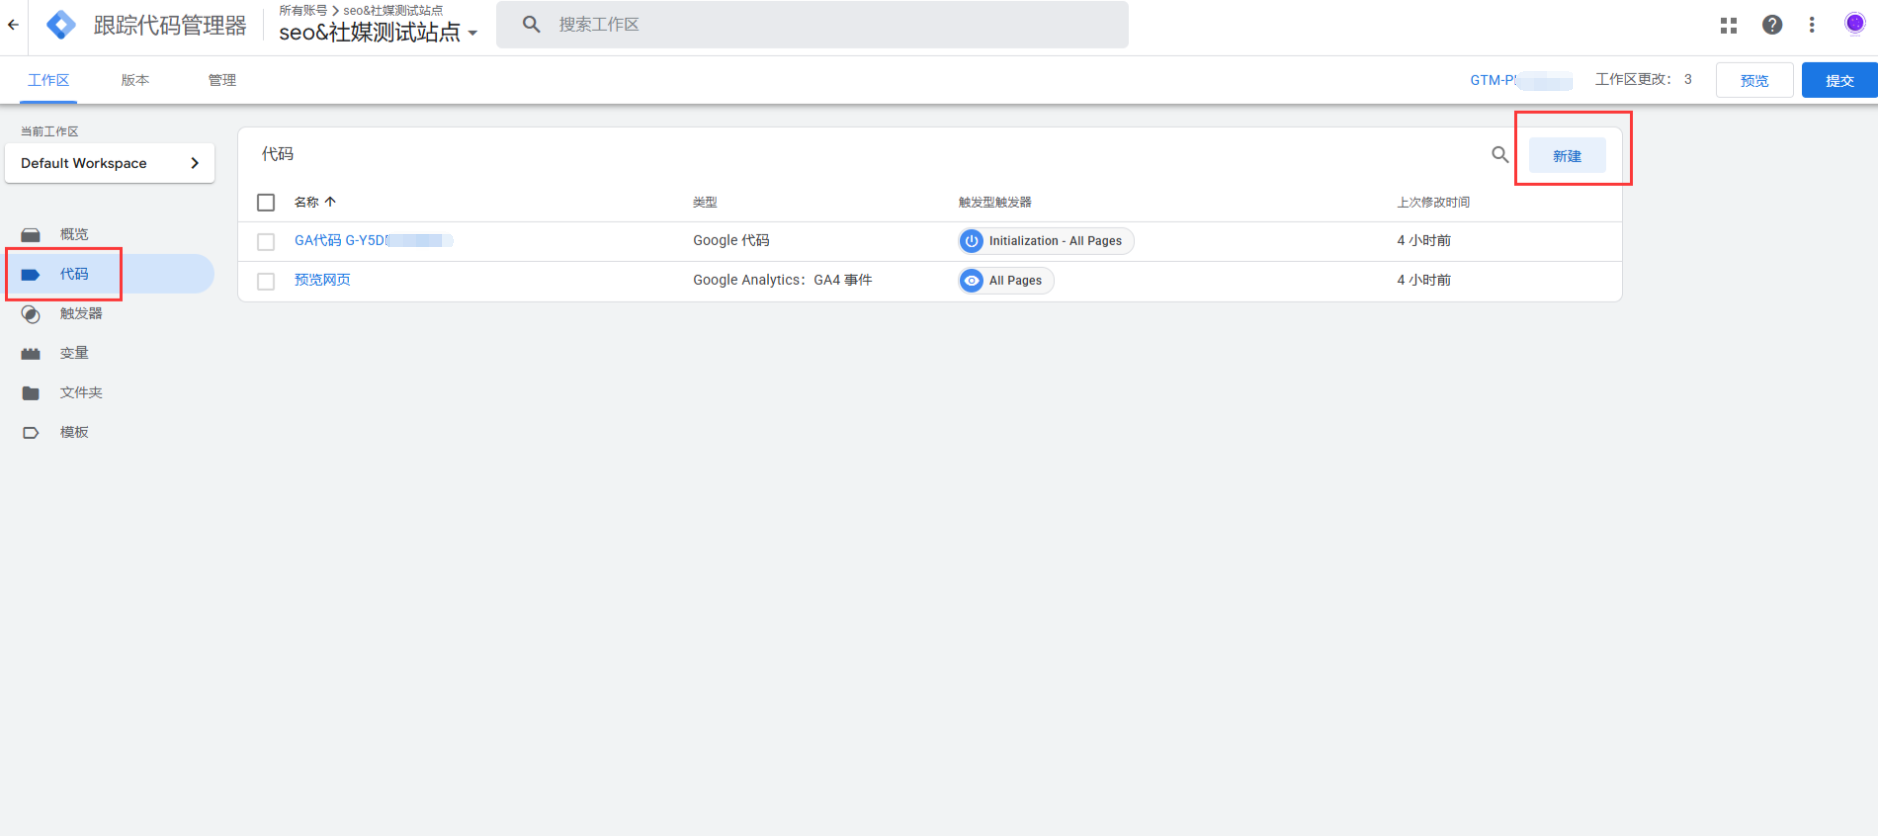Click the search icon in tag list header
The image size is (1878, 836).
pos(1500,155)
